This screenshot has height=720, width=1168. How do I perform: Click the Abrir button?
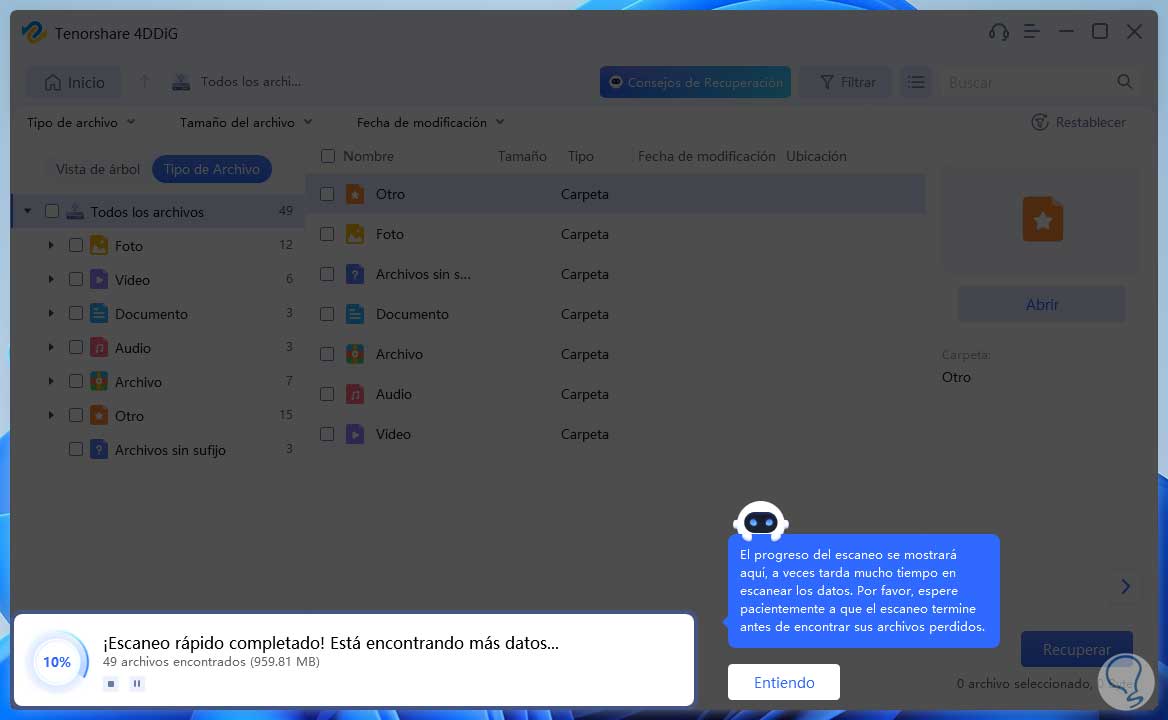[x=1041, y=304]
